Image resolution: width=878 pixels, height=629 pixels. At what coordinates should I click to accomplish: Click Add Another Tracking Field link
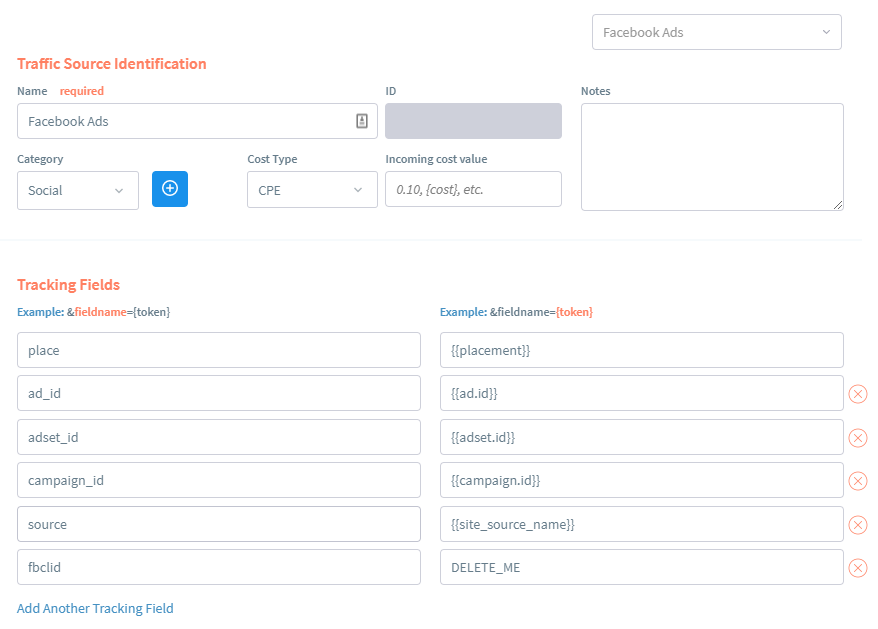click(x=95, y=608)
